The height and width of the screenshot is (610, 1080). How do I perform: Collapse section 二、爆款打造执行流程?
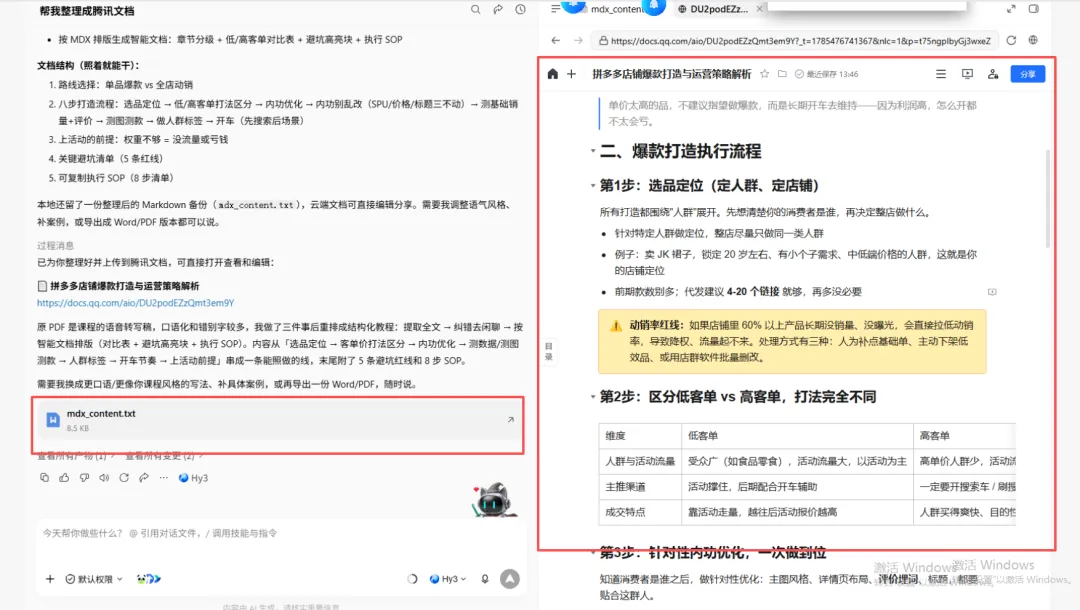(592, 151)
